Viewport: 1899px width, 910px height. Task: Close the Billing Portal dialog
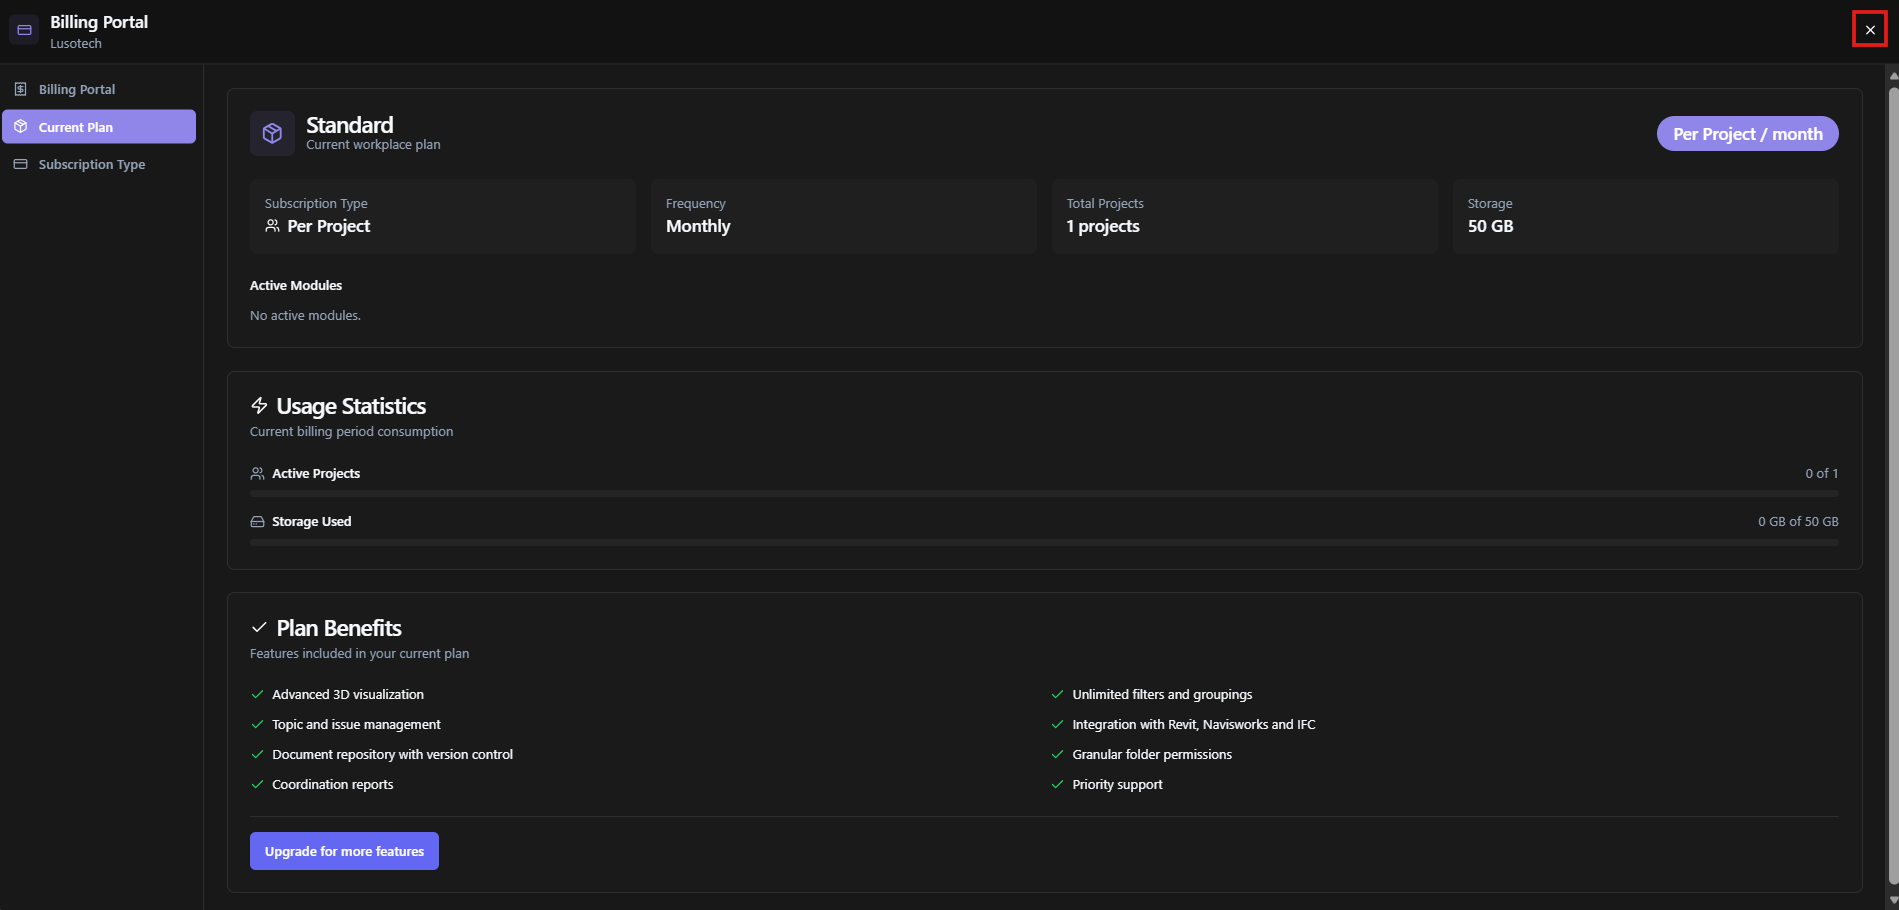tap(1870, 30)
